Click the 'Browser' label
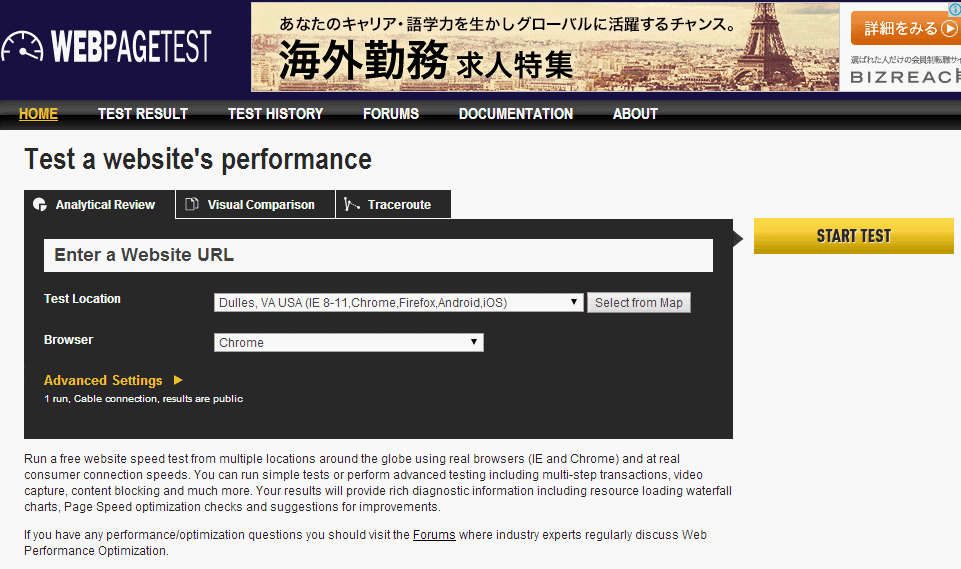This screenshot has width=961, height=569. pyautogui.click(x=69, y=340)
